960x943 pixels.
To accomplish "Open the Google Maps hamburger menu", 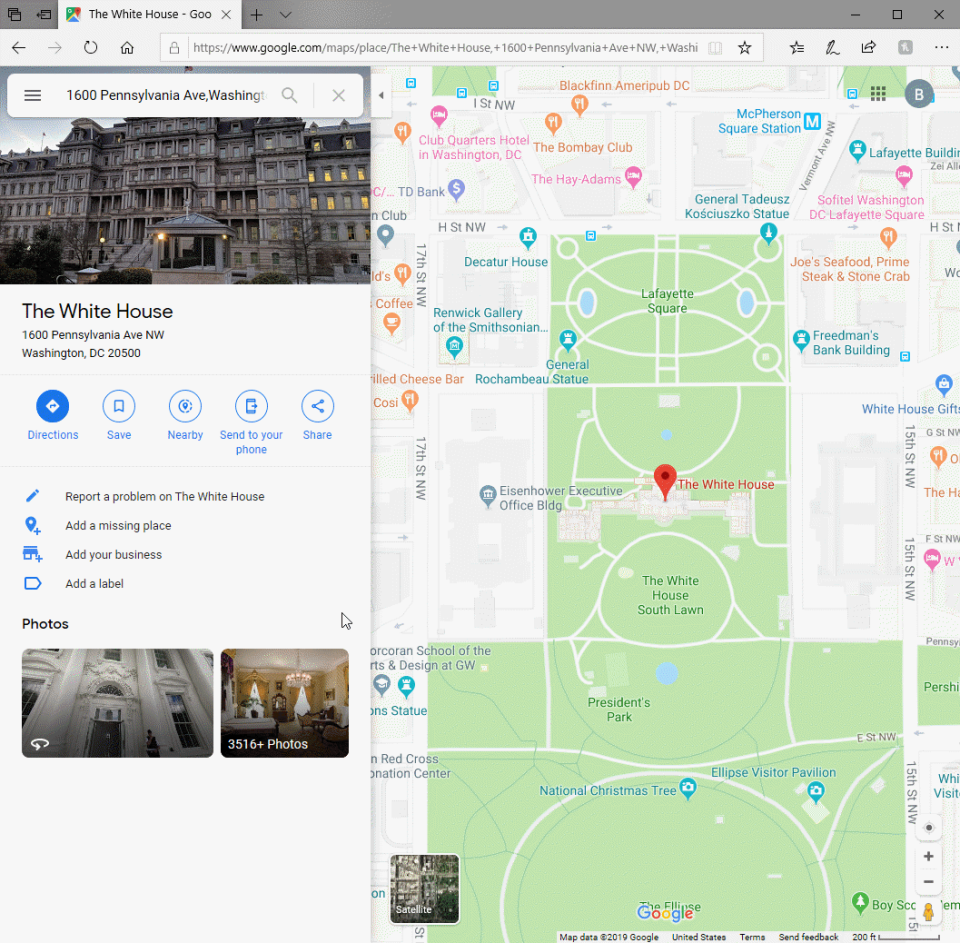I will click(x=32, y=95).
